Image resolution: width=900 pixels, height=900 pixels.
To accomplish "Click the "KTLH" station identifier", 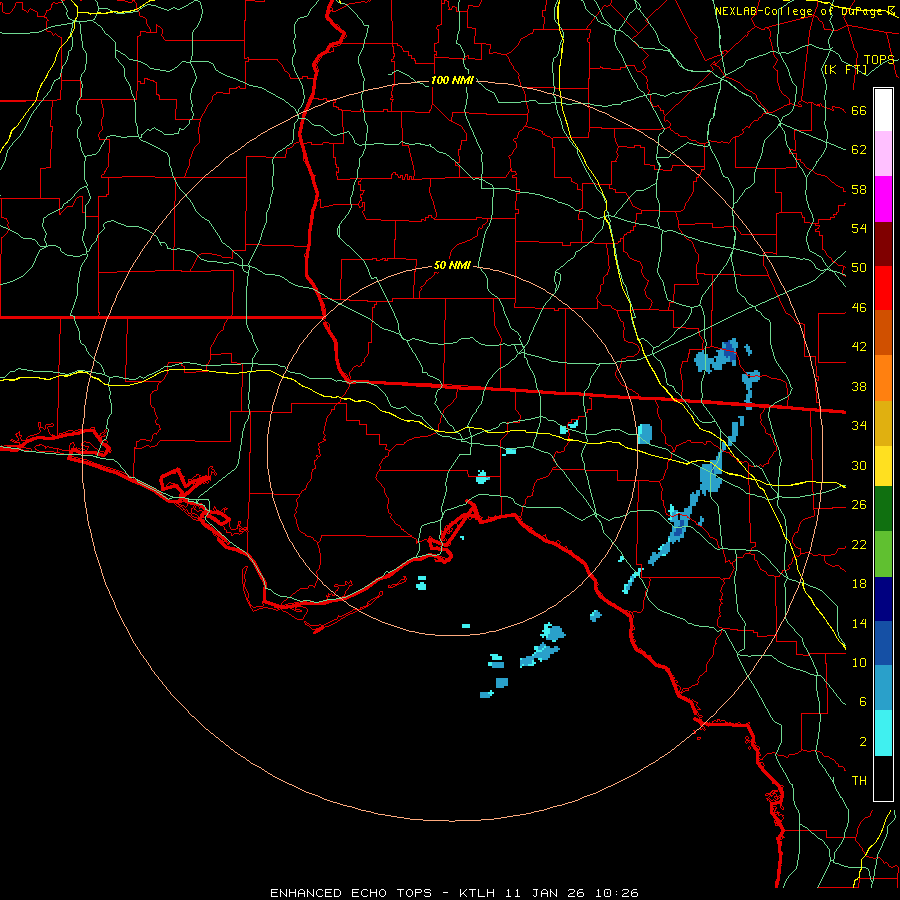I will tap(477, 893).
